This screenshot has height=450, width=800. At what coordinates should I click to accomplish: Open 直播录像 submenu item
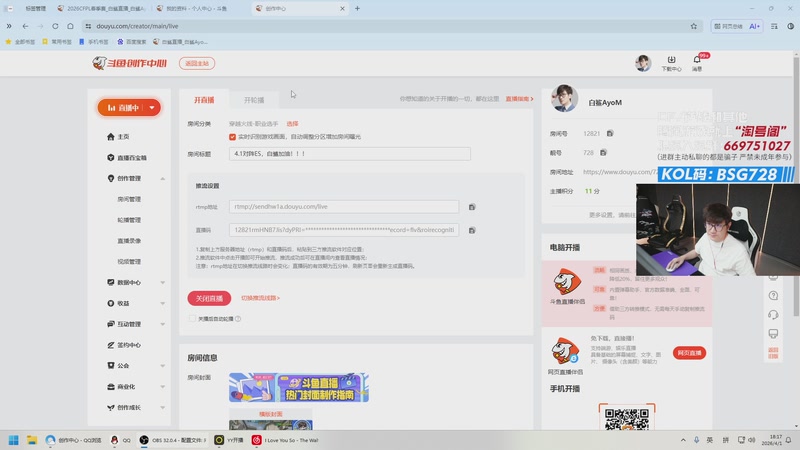(129, 241)
